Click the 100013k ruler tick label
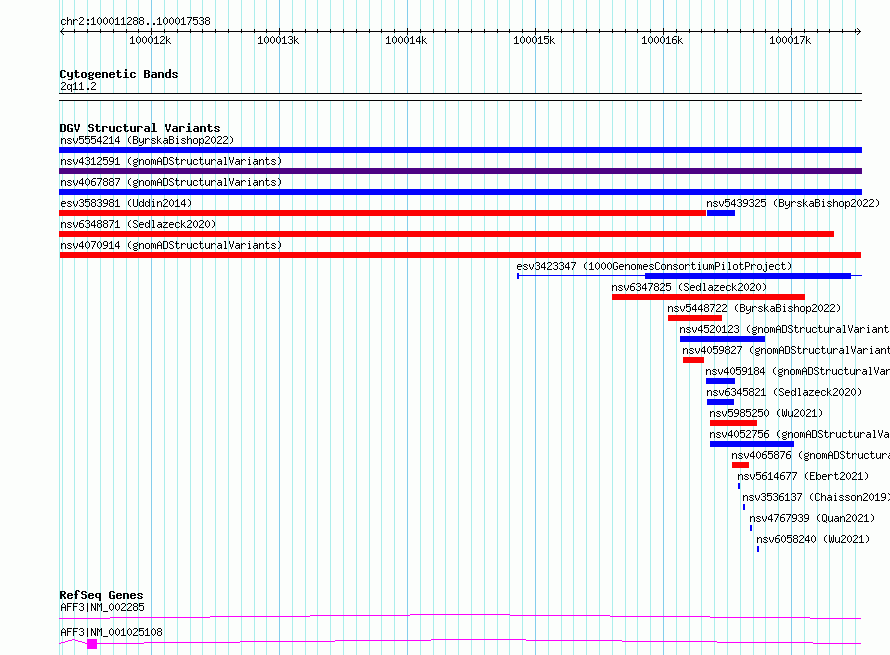The width and height of the screenshot is (890, 655). (x=278, y=40)
